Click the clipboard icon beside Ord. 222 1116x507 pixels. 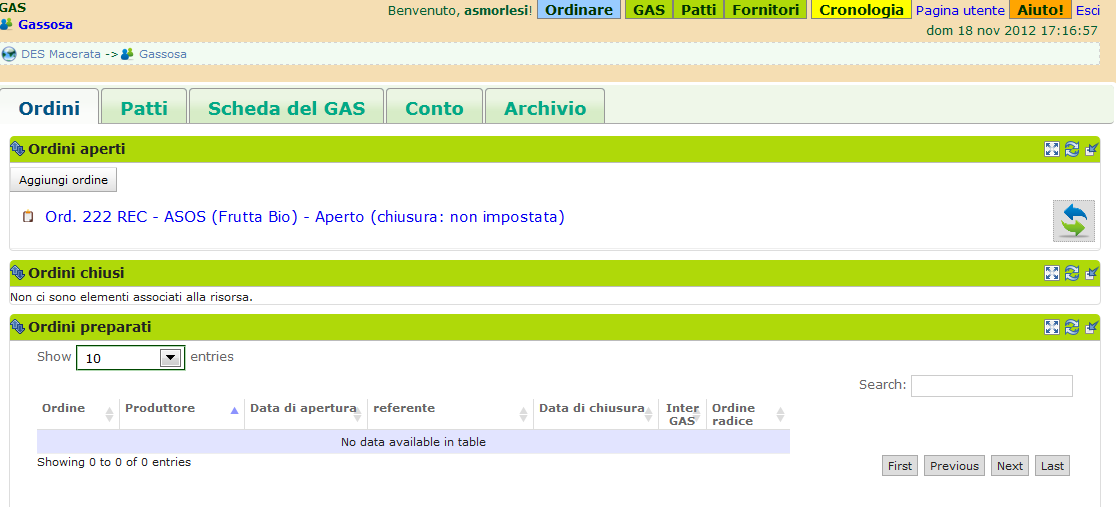pos(28,217)
